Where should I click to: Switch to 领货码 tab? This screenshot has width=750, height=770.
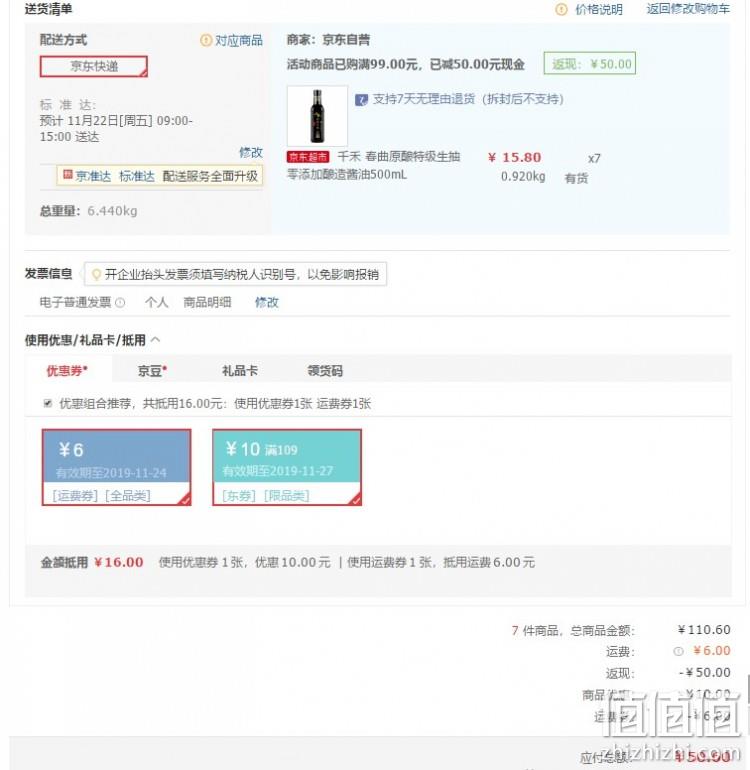click(325, 371)
